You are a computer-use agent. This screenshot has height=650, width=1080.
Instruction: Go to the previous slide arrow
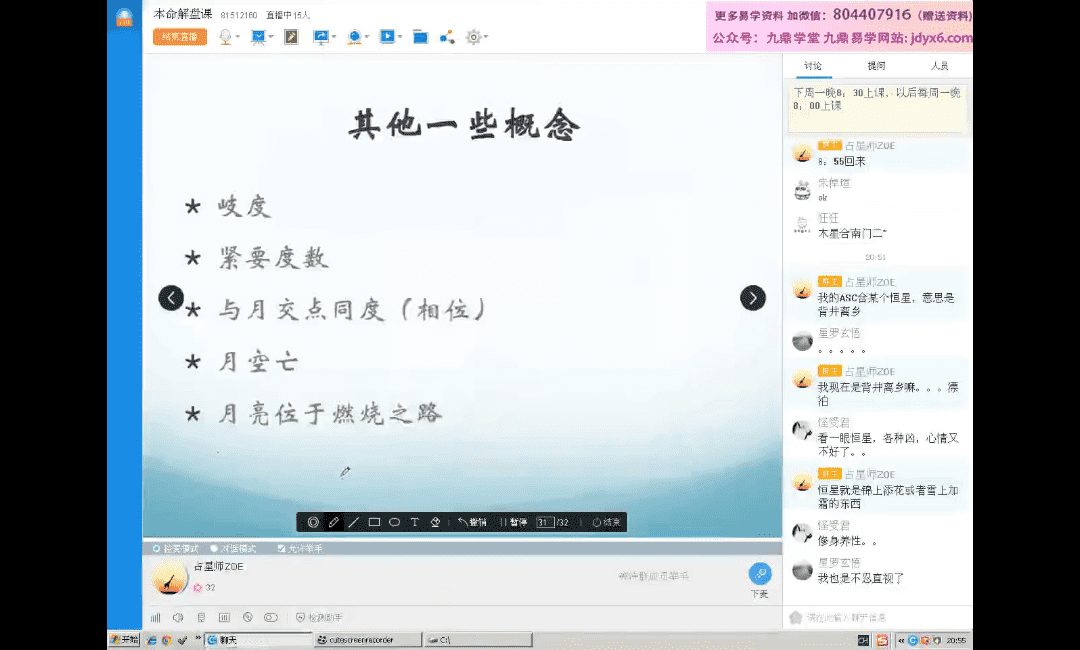(171, 298)
